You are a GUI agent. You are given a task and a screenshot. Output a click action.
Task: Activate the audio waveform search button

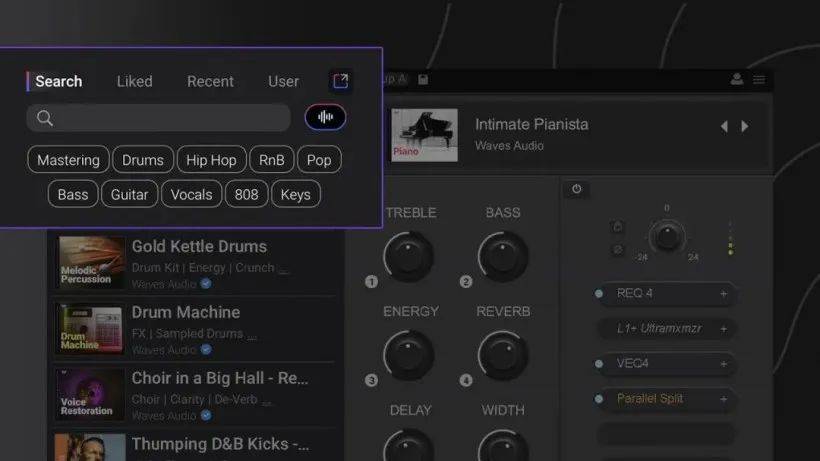coord(325,117)
